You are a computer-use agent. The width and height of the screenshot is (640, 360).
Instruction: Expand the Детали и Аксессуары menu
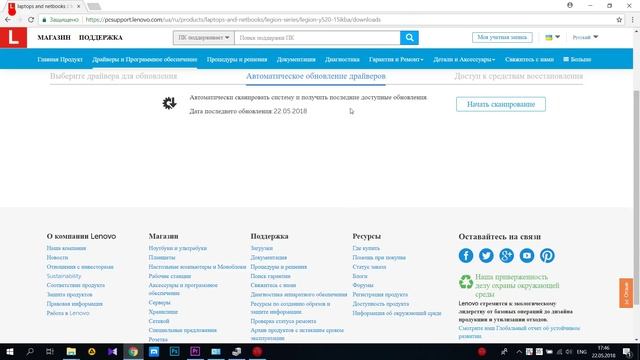pyautogui.click(x=464, y=59)
